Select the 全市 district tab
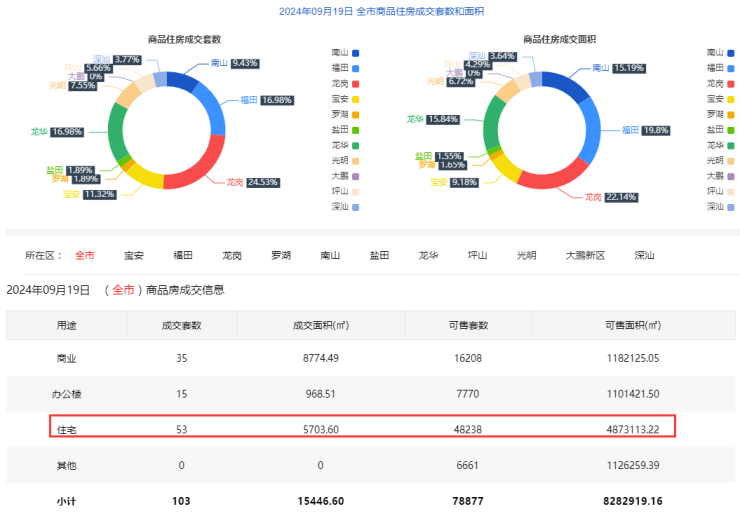 (85, 255)
